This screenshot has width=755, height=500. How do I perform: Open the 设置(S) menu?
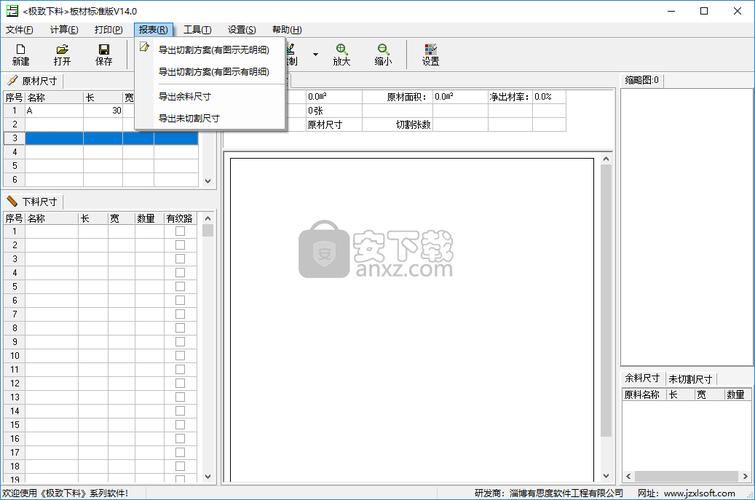(x=242, y=30)
